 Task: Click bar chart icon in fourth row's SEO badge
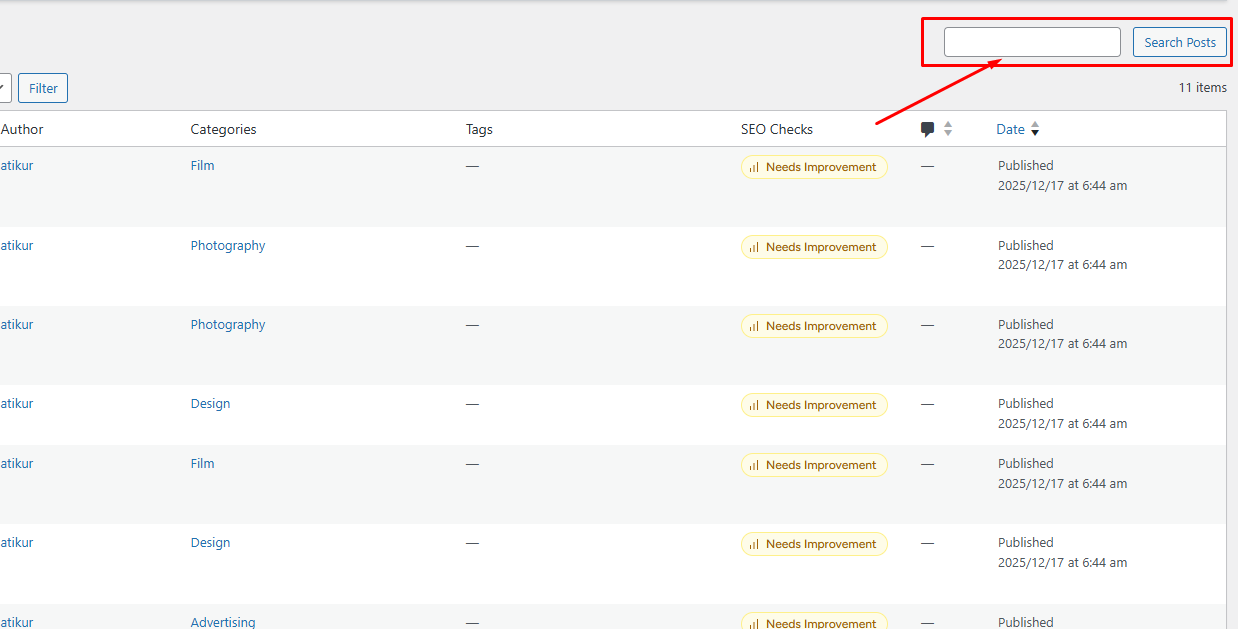click(754, 405)
